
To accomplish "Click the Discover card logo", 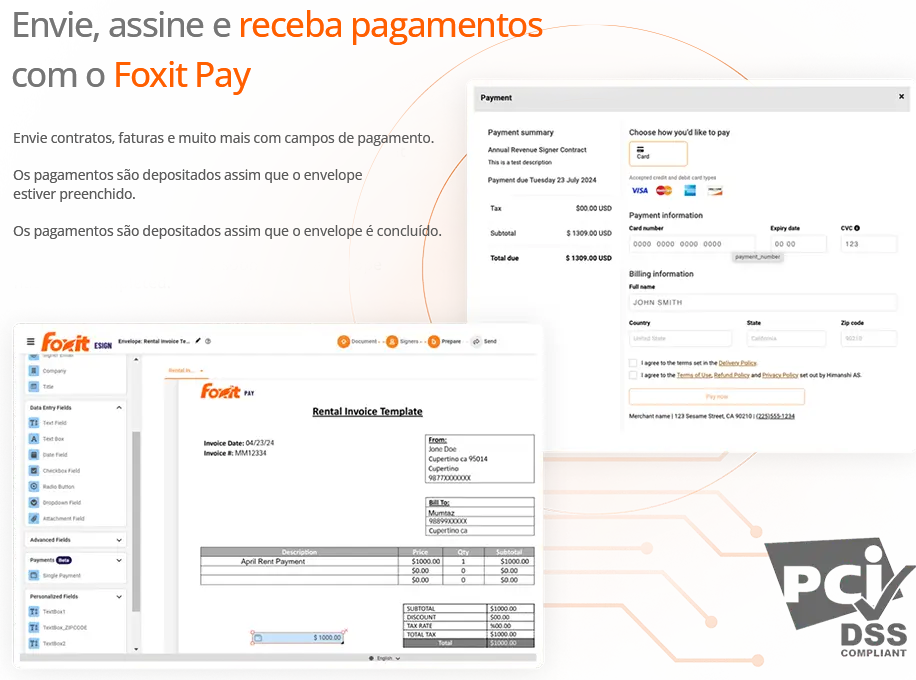I will coord(714,190).
